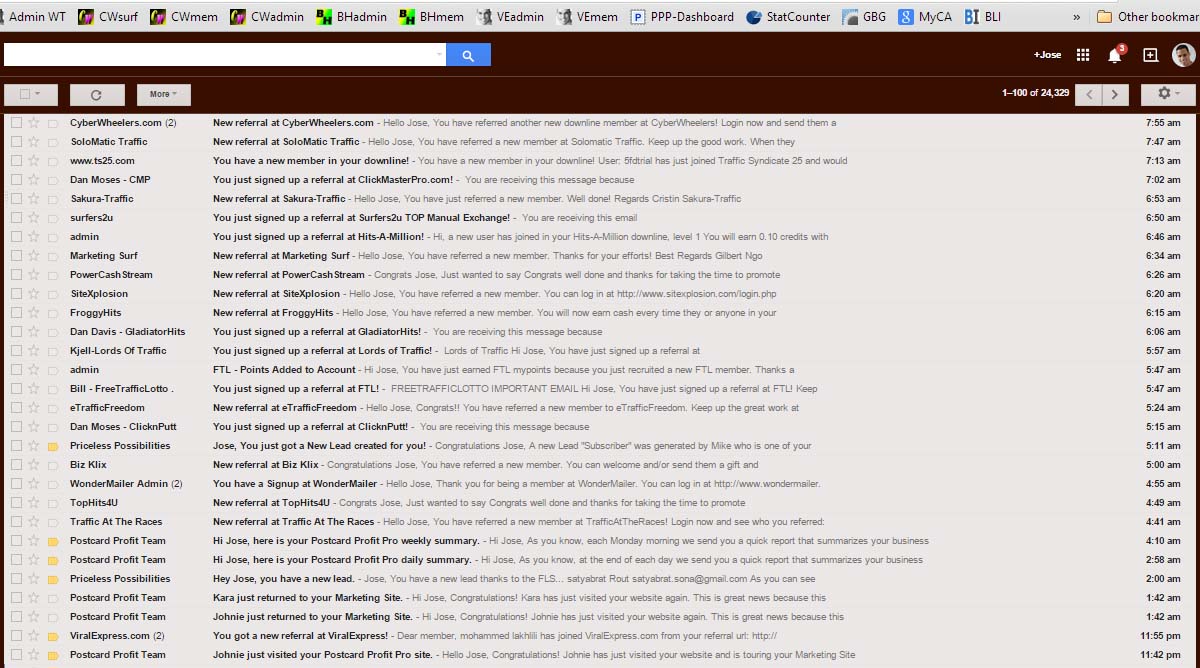
Task: Open the More actions dropdown
Action: tap(163, 95)
